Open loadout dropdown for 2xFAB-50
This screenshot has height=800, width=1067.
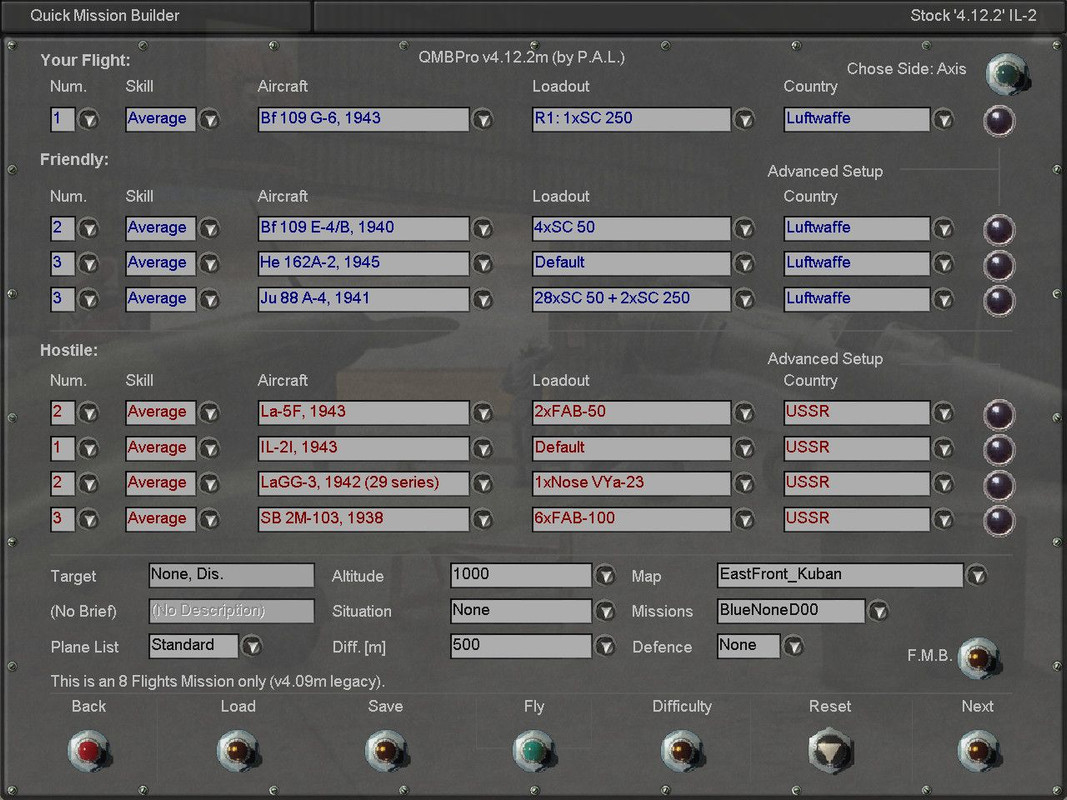click(744, 413)
